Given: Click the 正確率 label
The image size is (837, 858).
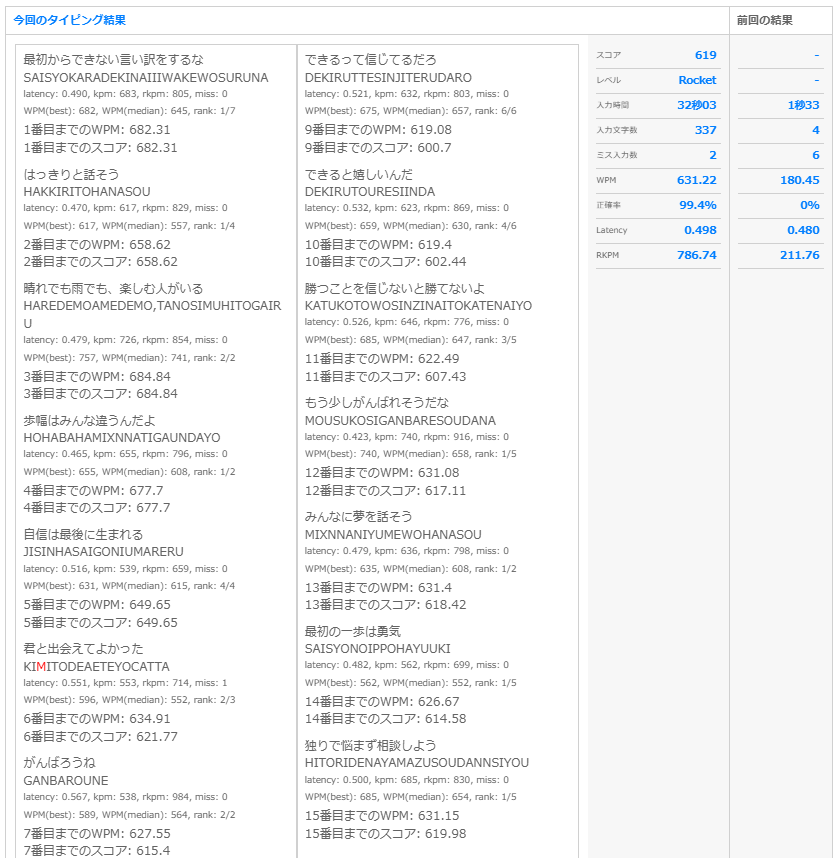Looking at the screenshot, I should [608, 205].
